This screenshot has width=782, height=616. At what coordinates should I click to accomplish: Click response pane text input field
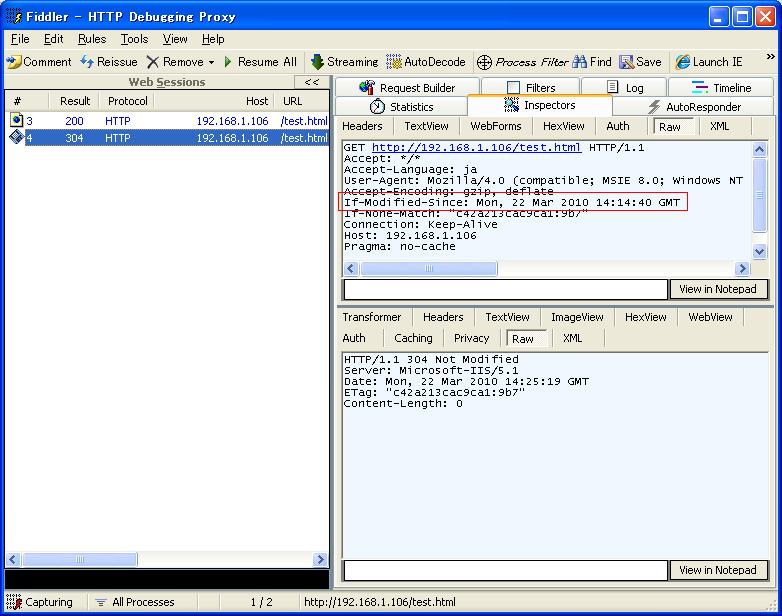[506, 570]
